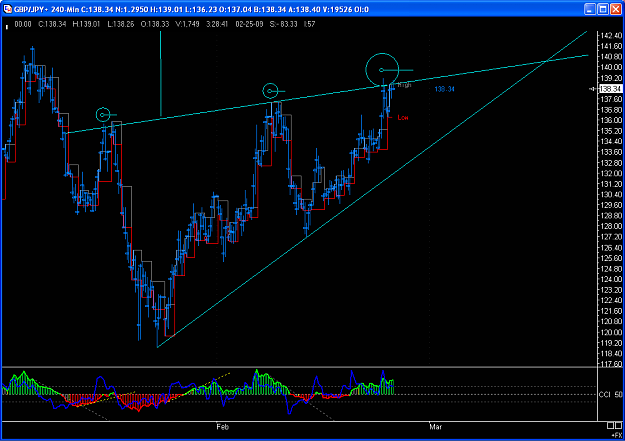Click the 142.40 label on the price axis
625x441 pixels.
611,35
